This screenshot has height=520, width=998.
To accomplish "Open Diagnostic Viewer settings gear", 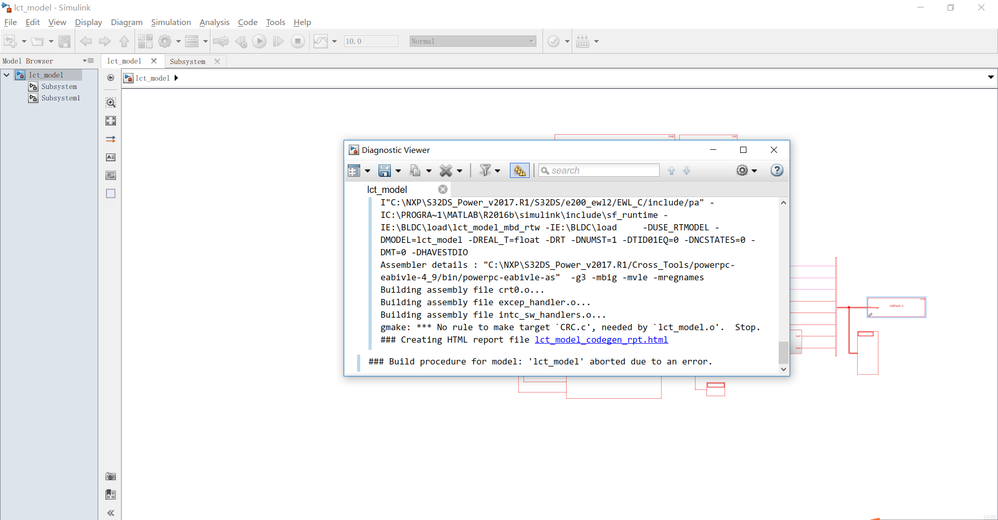I will [742, 171].
